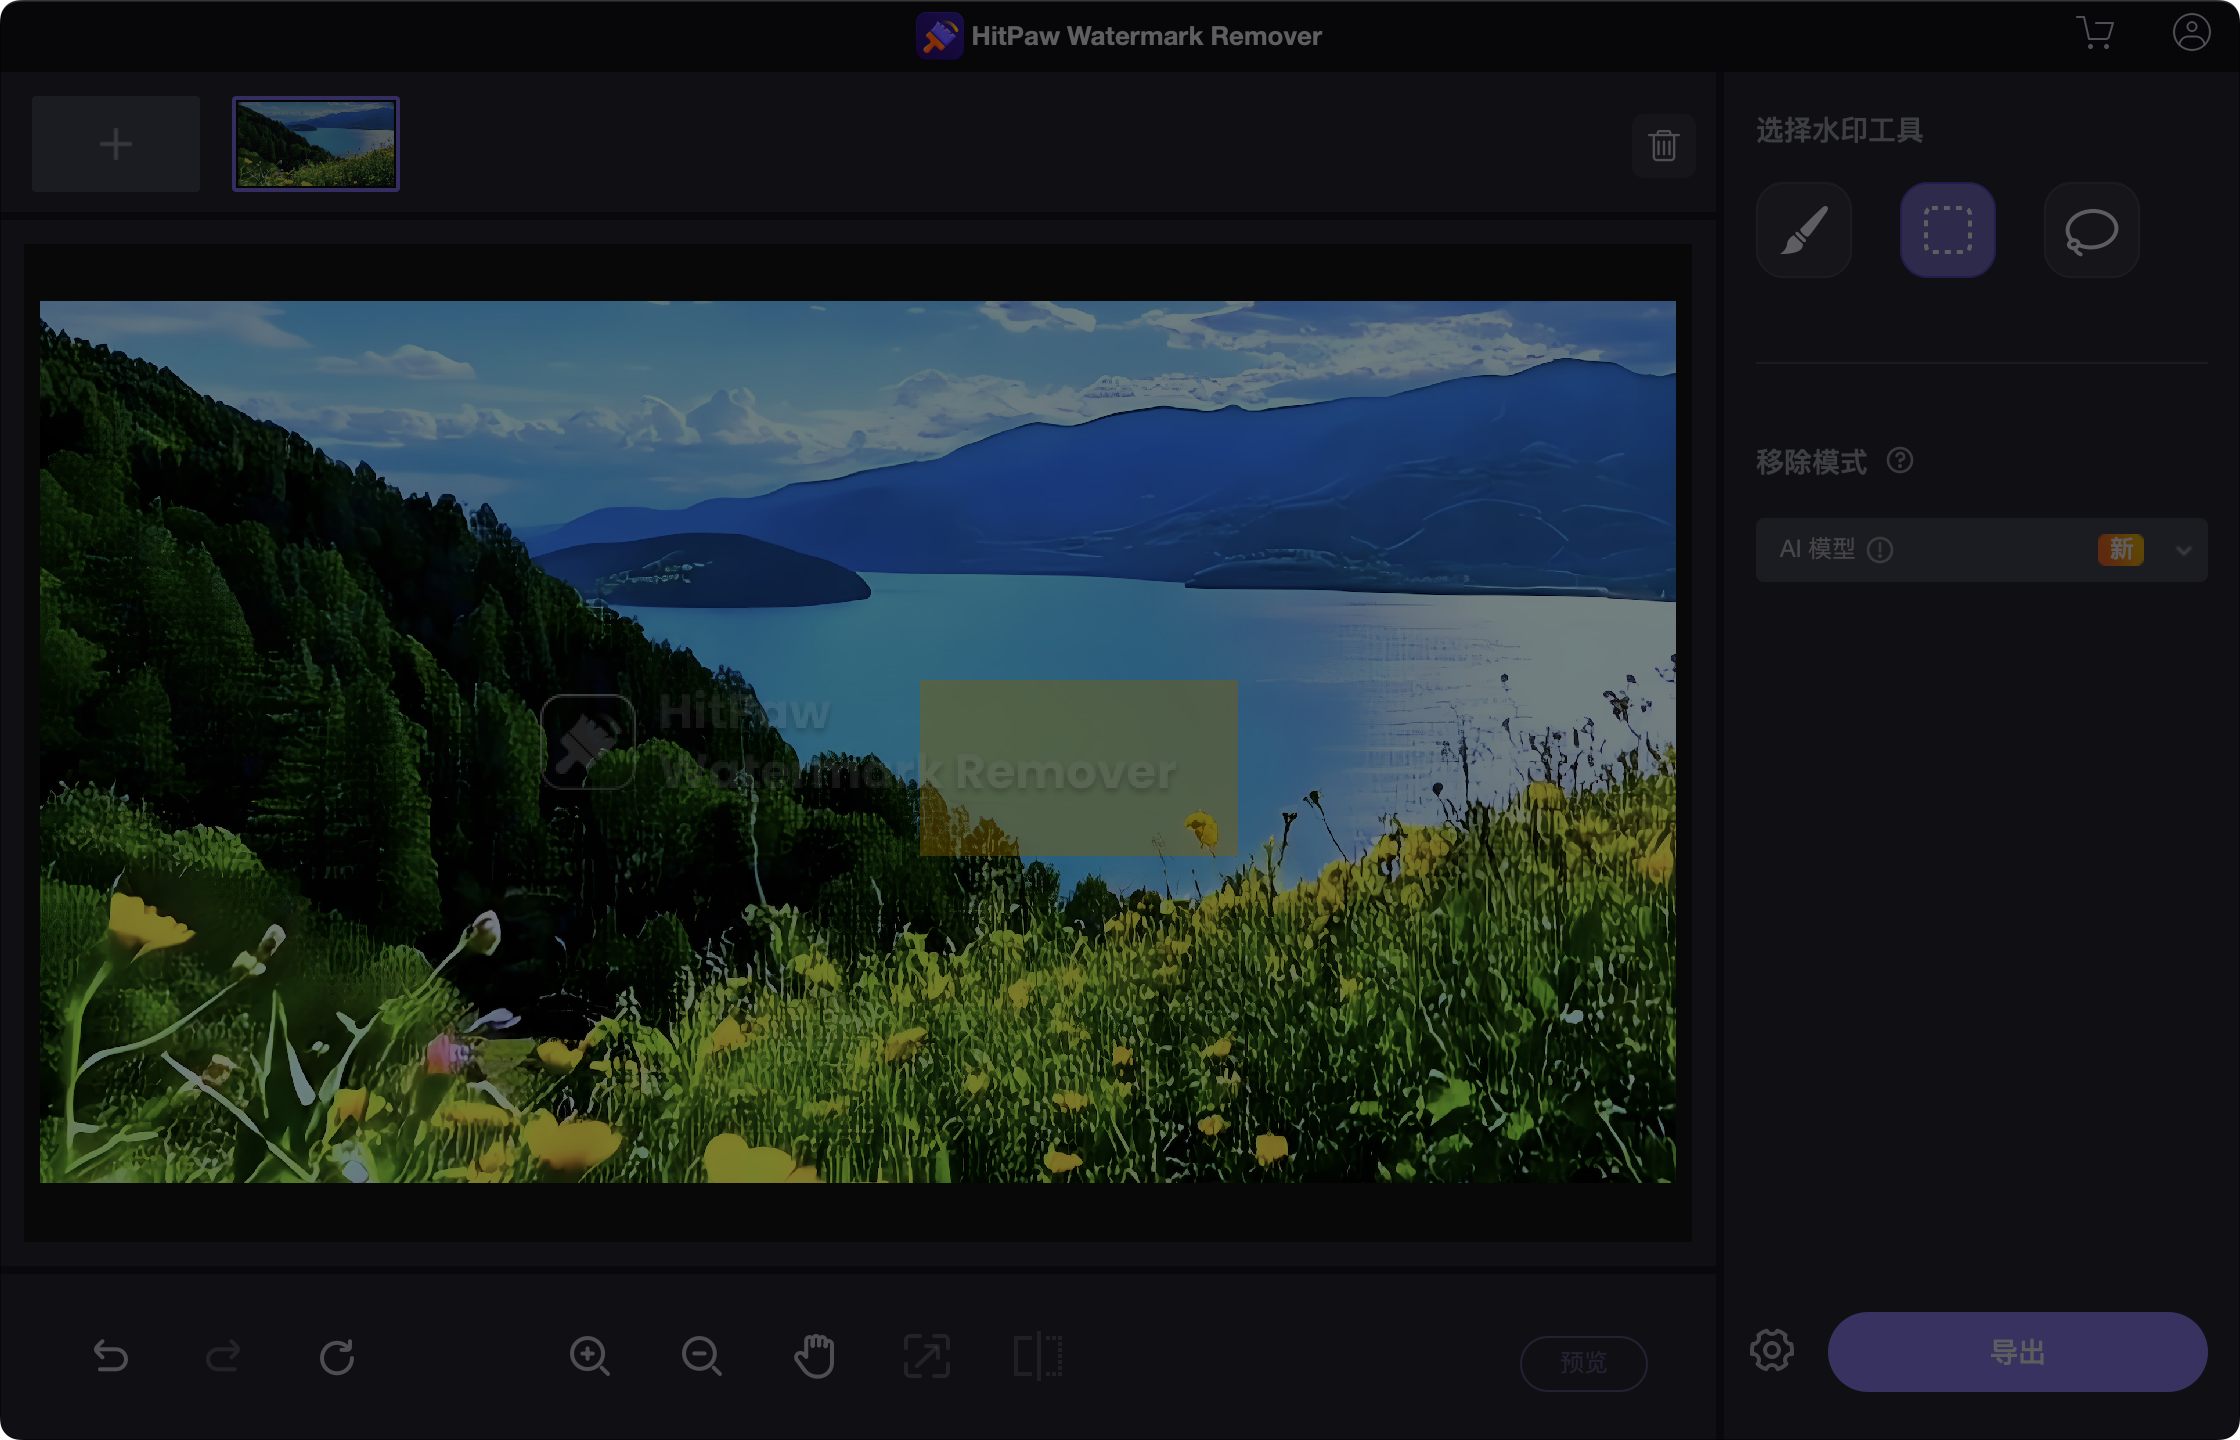The height and width of the screenshot is (1440, 2240).
Task: Fit the image to the screen
Action: point(927,1357)
